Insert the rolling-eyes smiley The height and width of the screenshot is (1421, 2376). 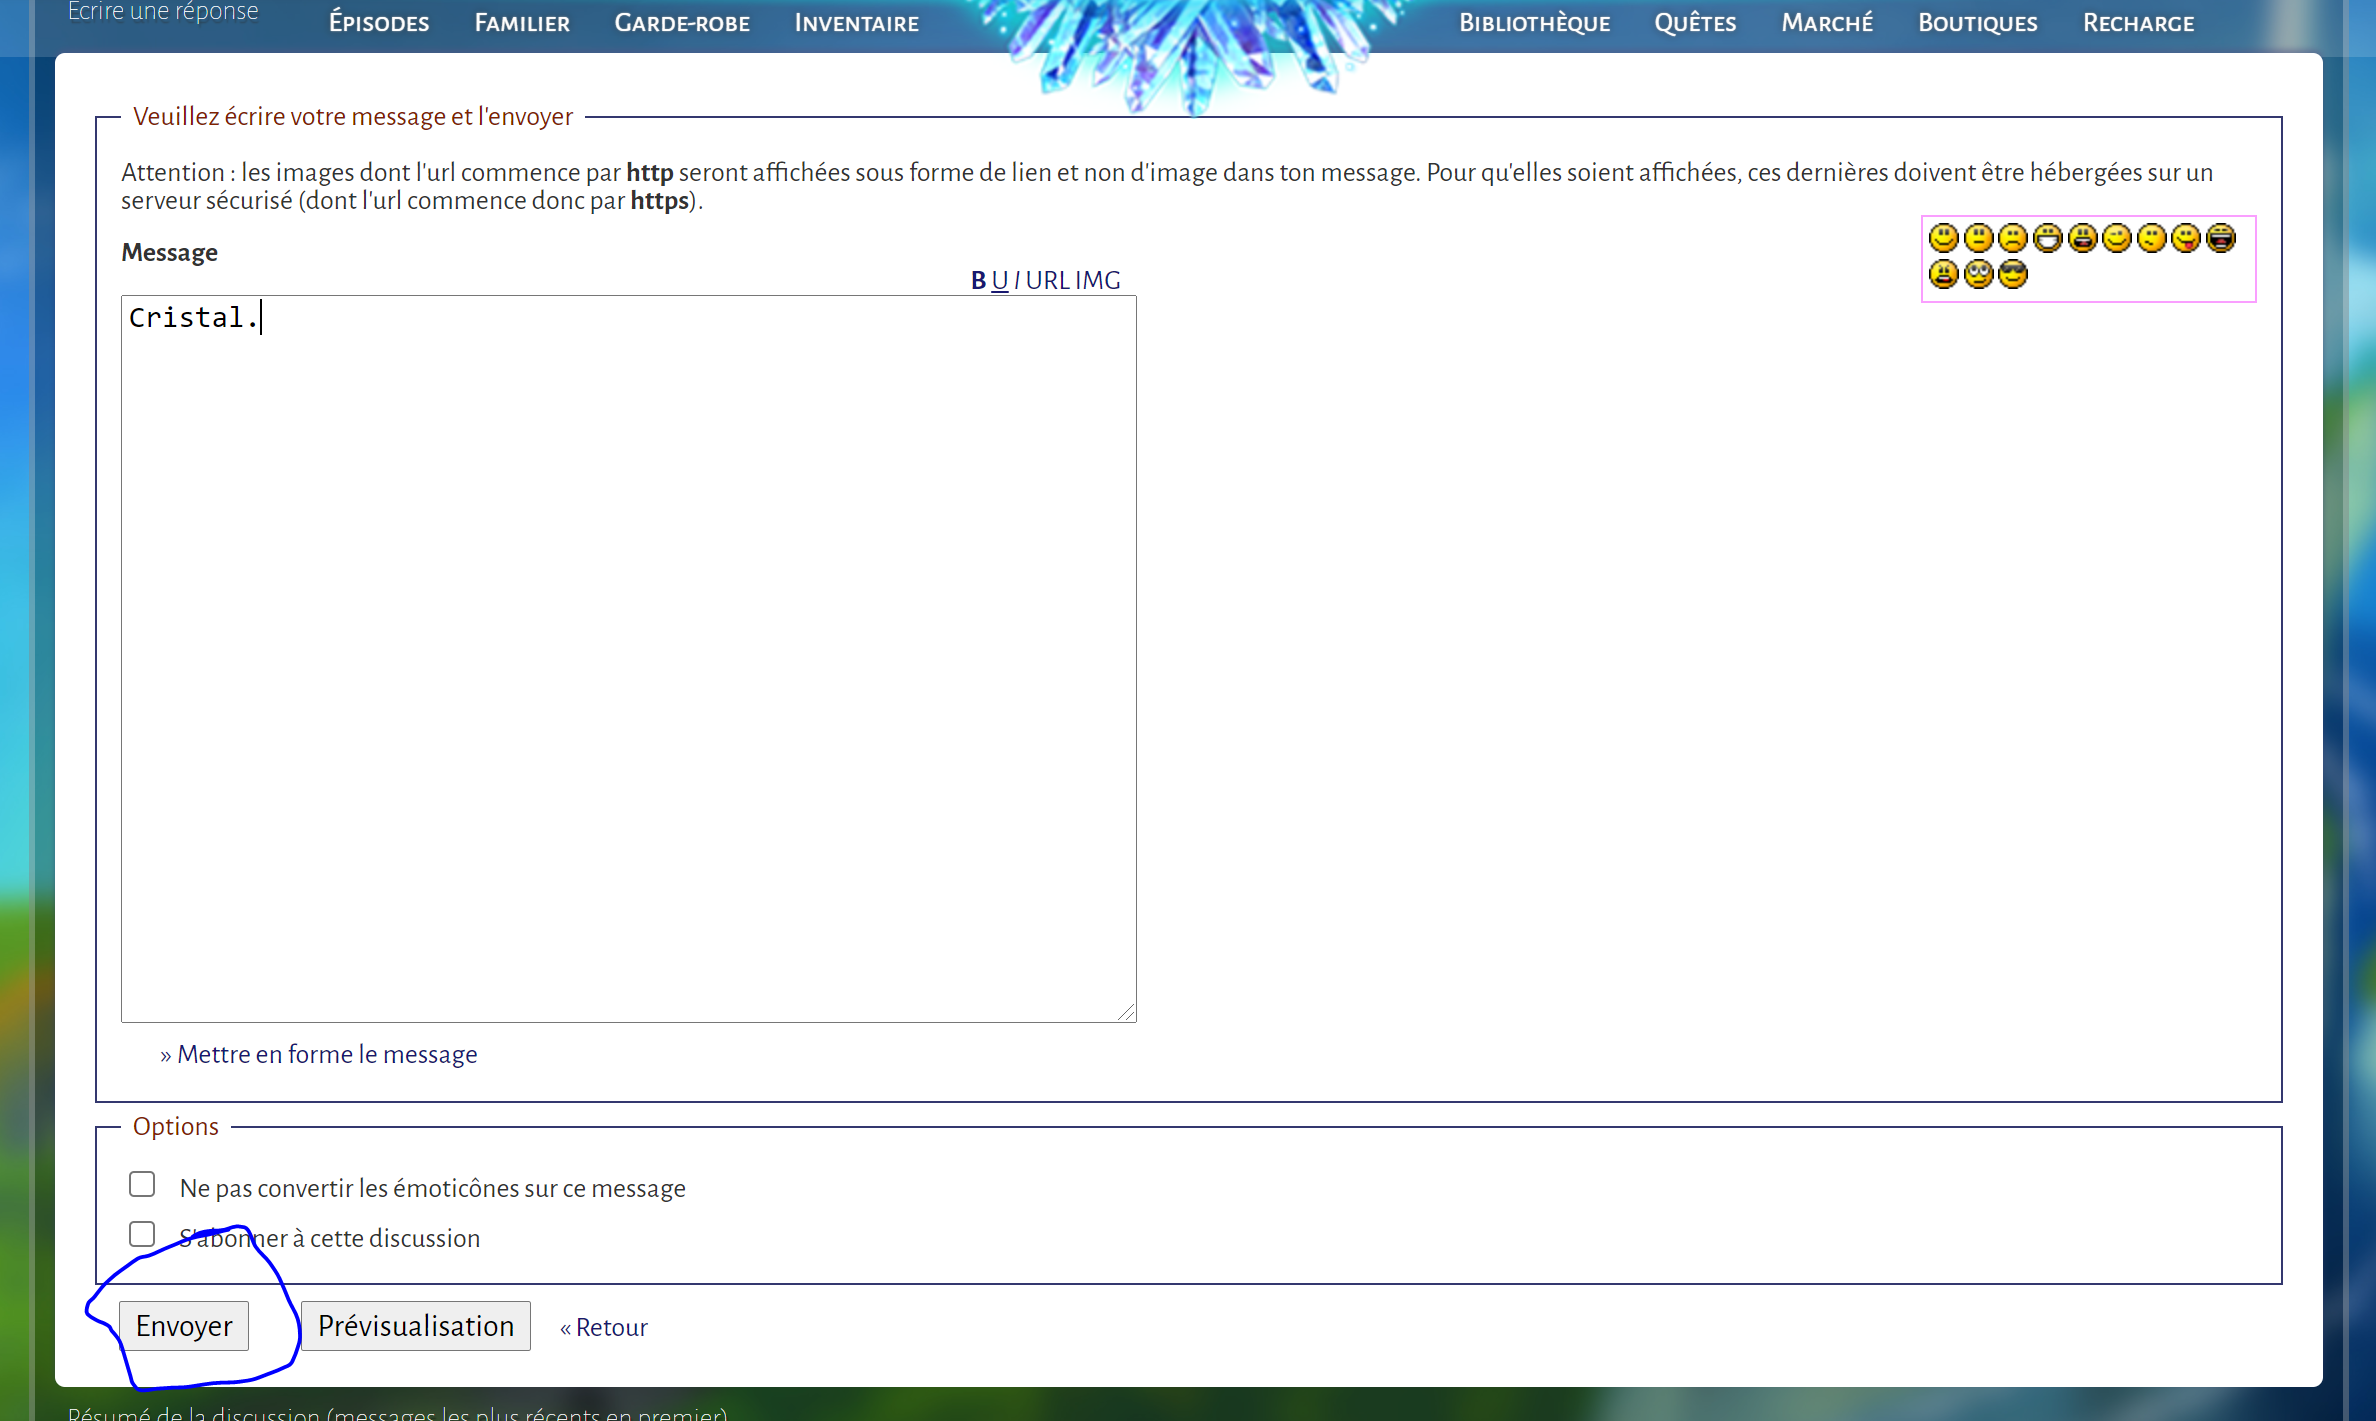point(1978,274)
